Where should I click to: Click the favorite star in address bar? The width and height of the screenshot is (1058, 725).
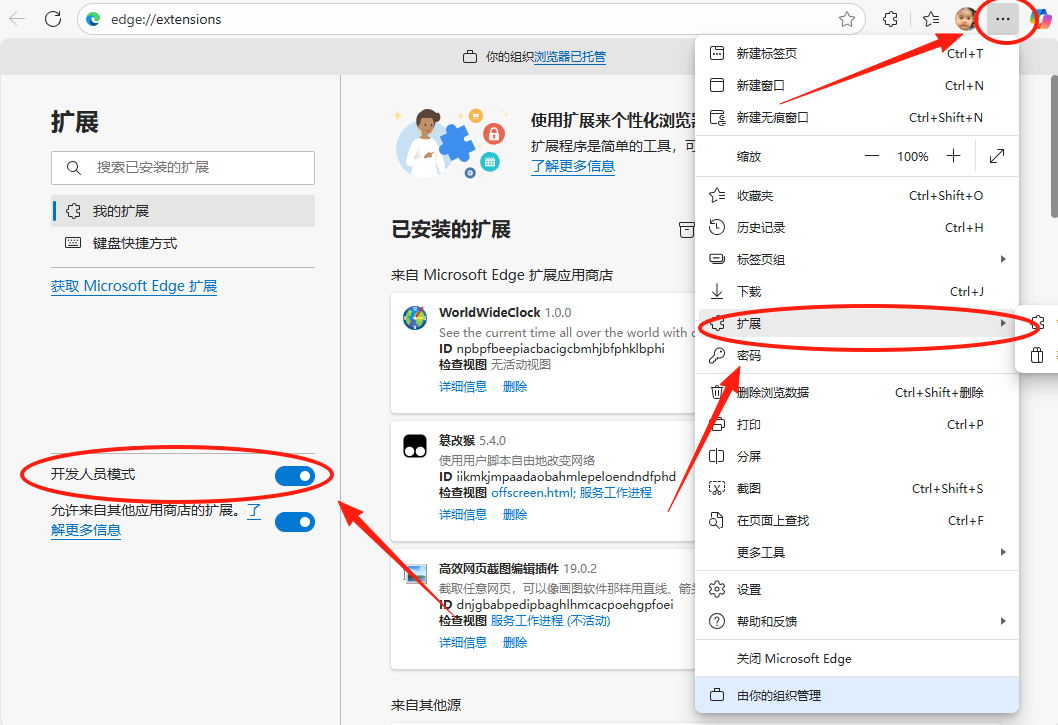[846, 19]
